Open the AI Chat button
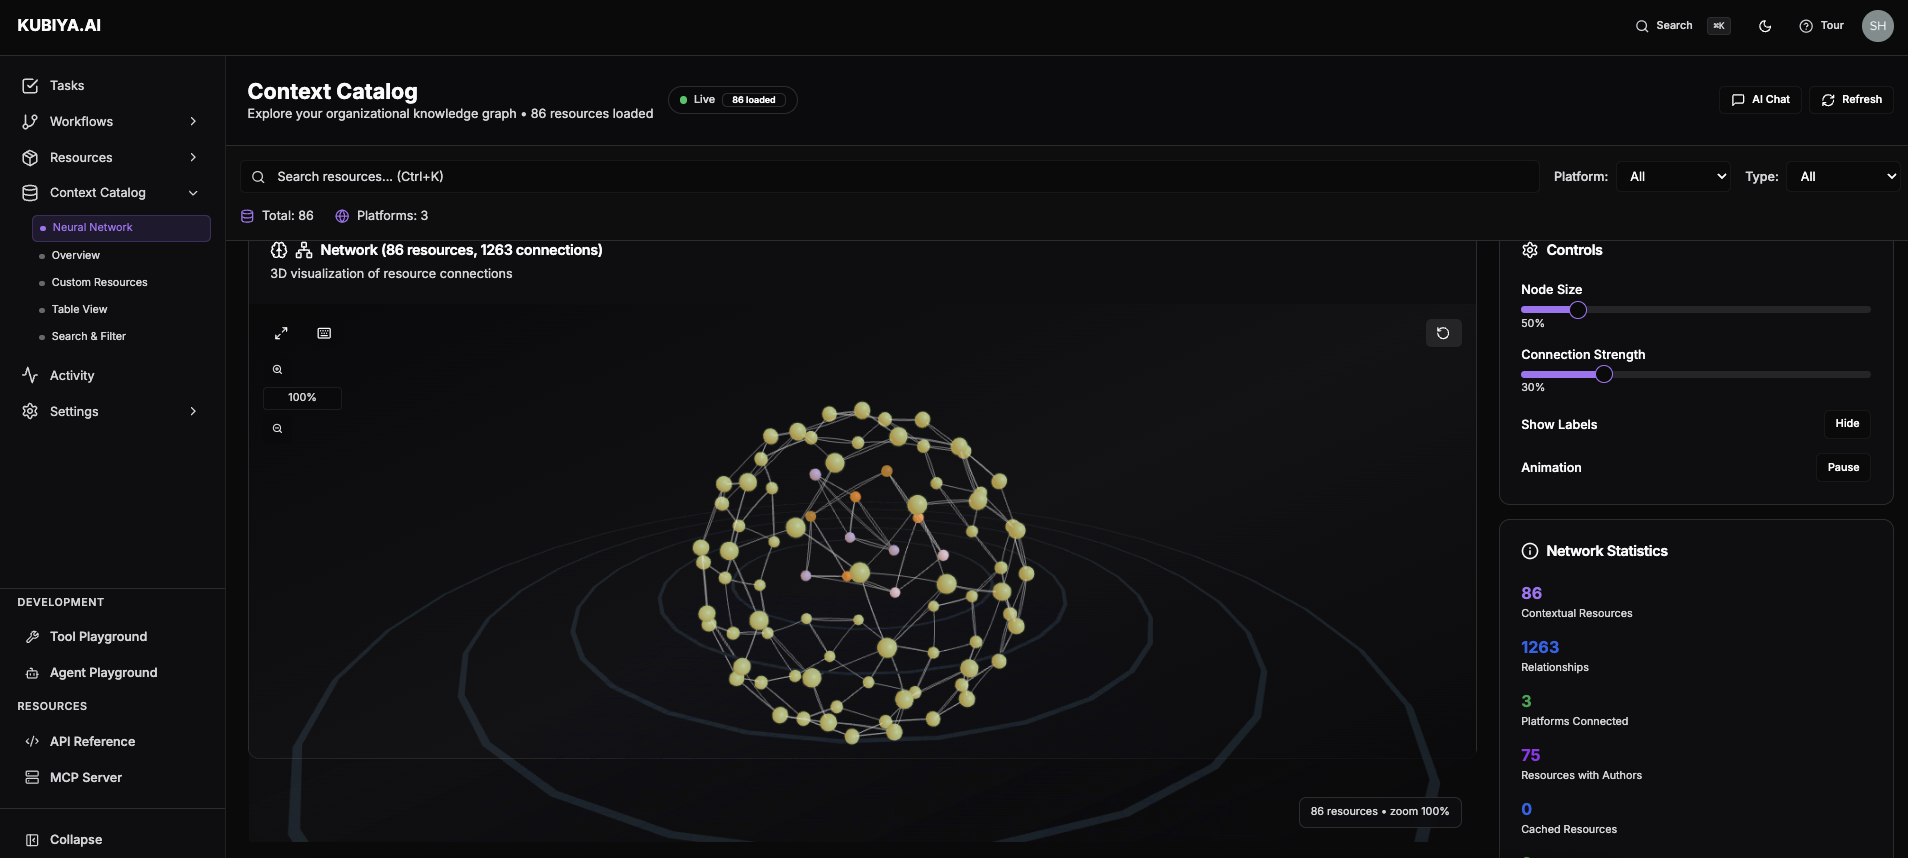This screenshot has width=1908, height=858. pos(1760,100)
